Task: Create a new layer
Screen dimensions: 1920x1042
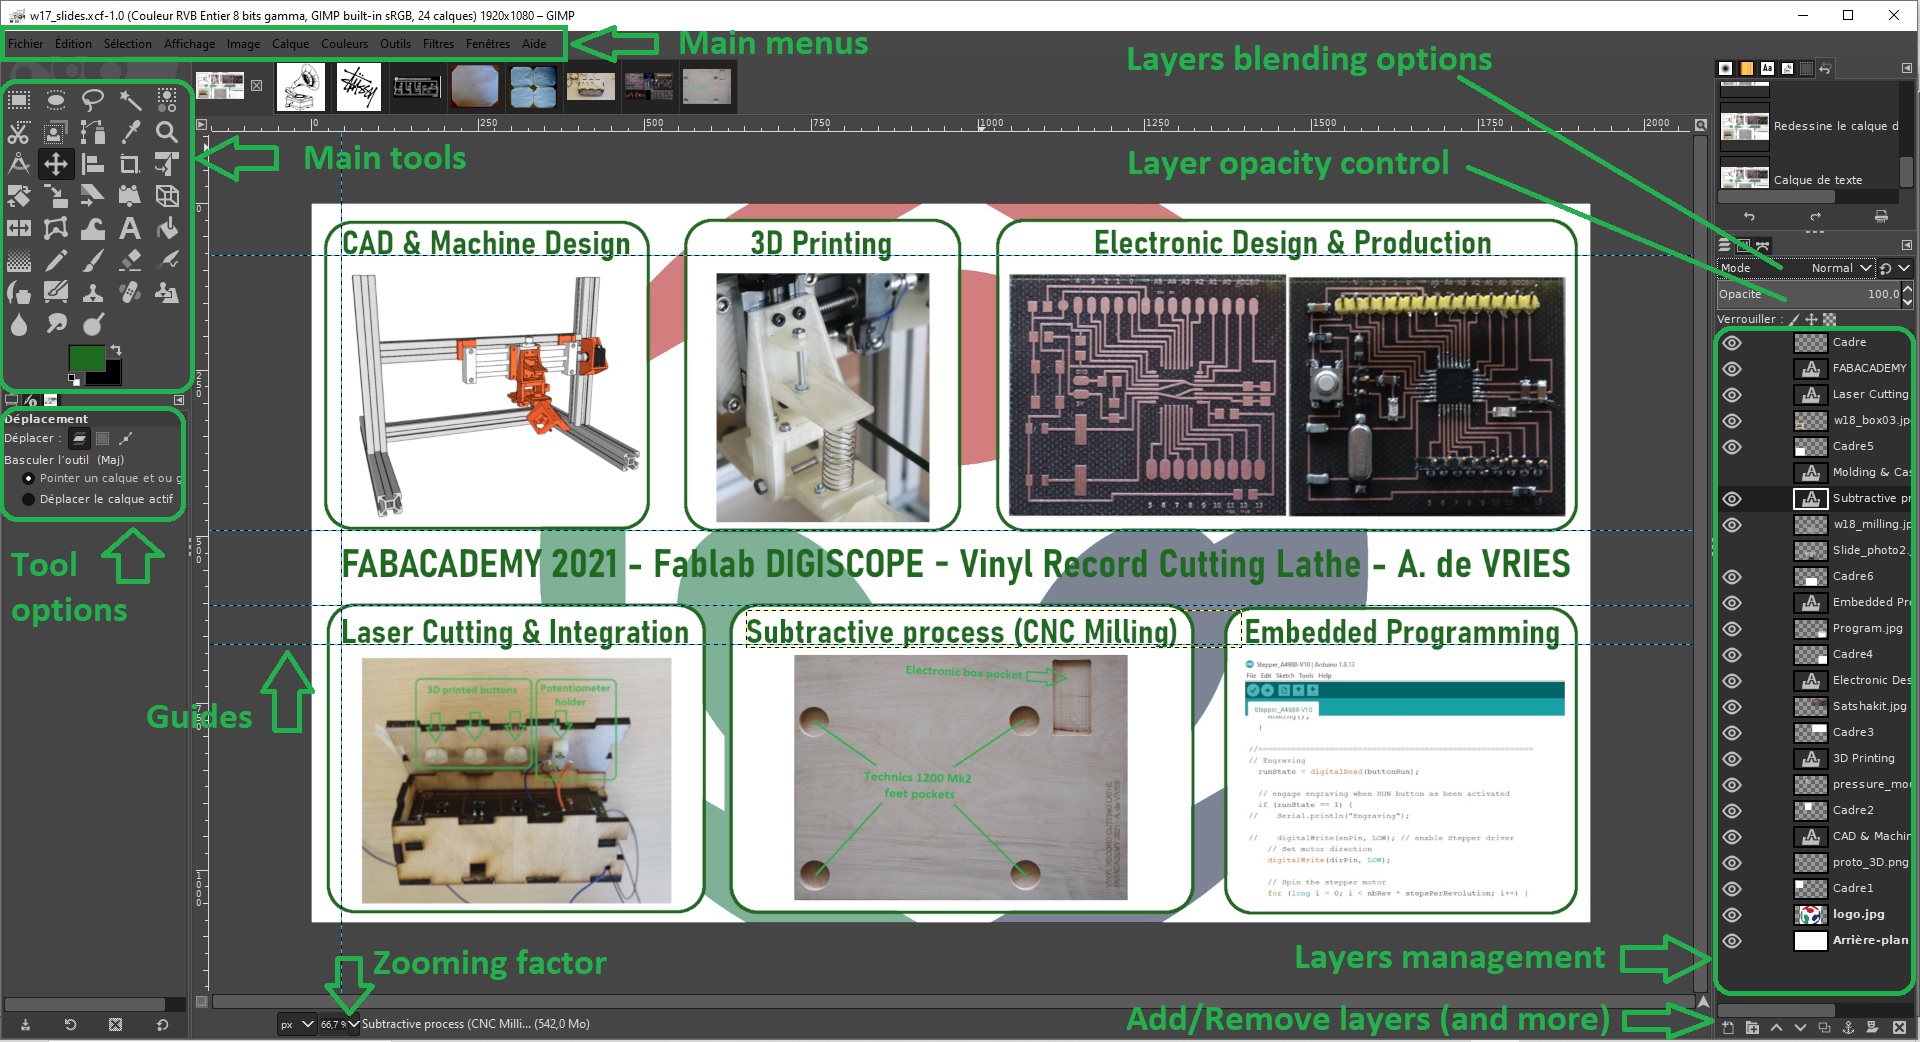Action: (x=1727, y=1027)
